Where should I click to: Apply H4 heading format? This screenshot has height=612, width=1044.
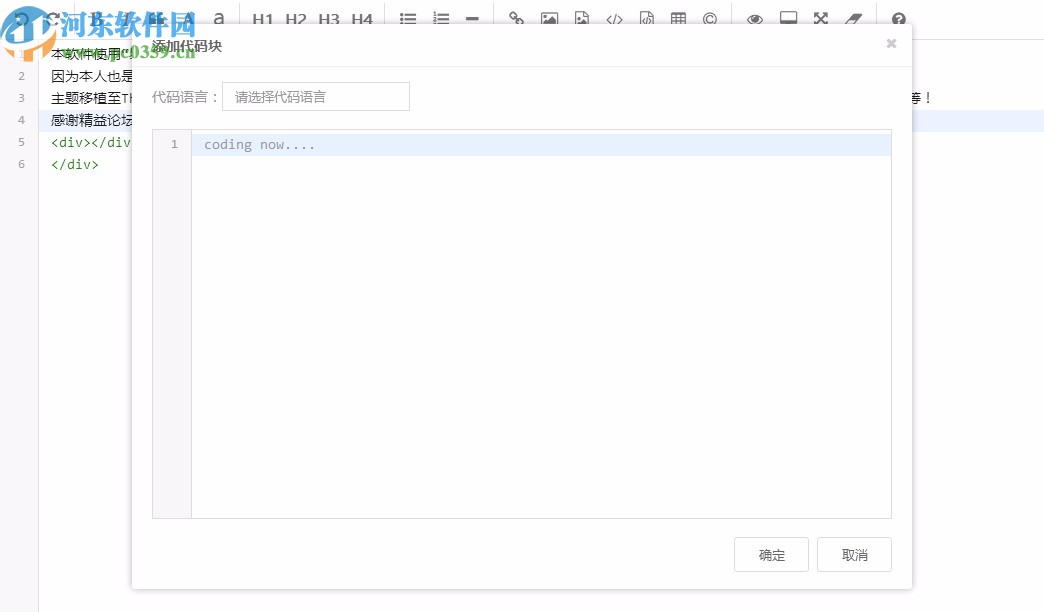(362, 19)
